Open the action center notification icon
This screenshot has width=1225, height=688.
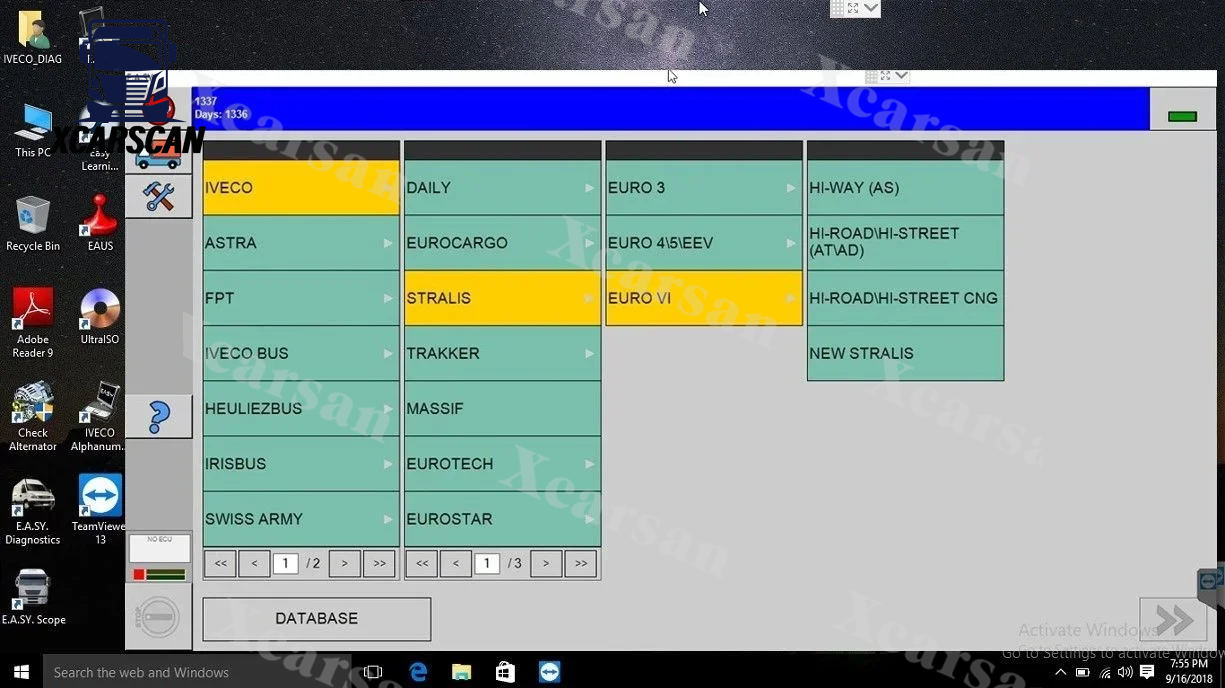tap(1147, 673)
